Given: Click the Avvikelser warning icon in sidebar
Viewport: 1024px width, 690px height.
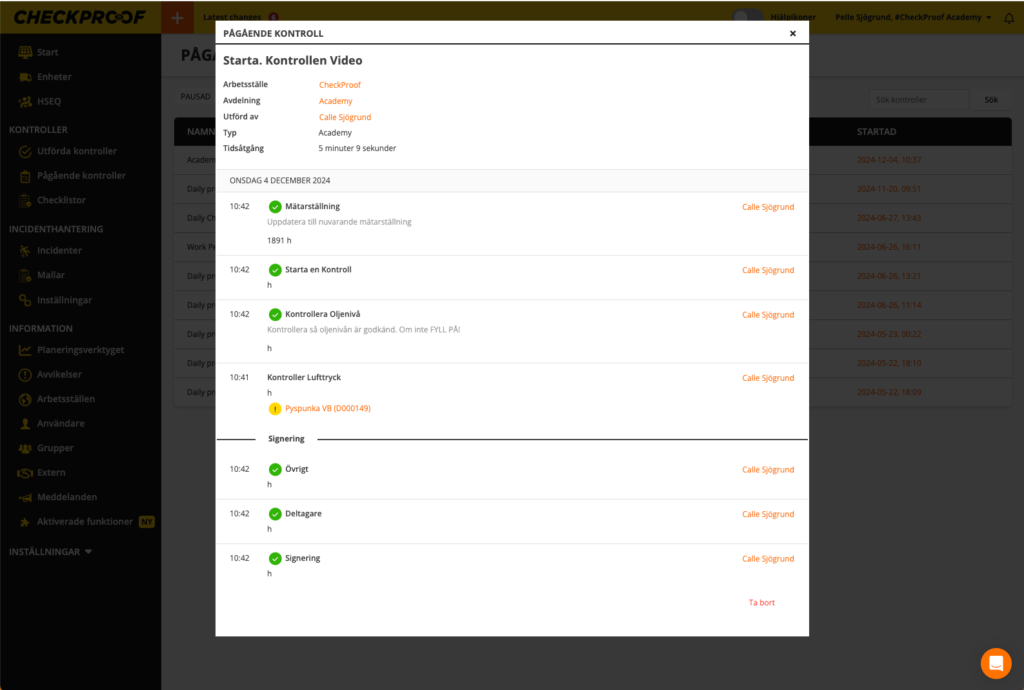Looking at the screenshot, I should pos(25,375).
